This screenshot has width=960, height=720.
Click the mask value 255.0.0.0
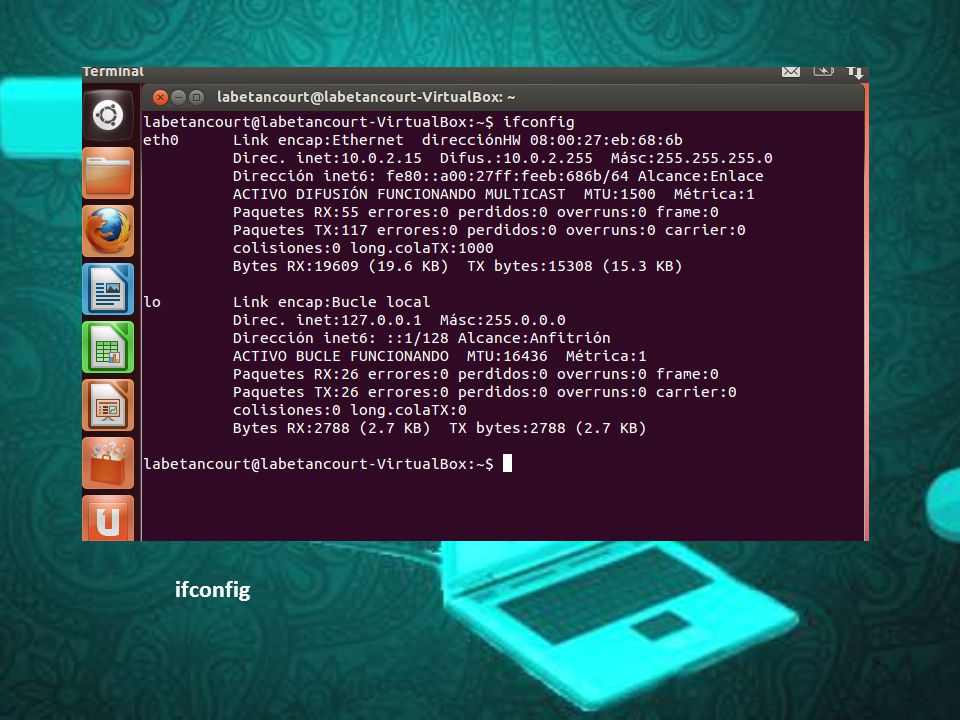point(525,320)
